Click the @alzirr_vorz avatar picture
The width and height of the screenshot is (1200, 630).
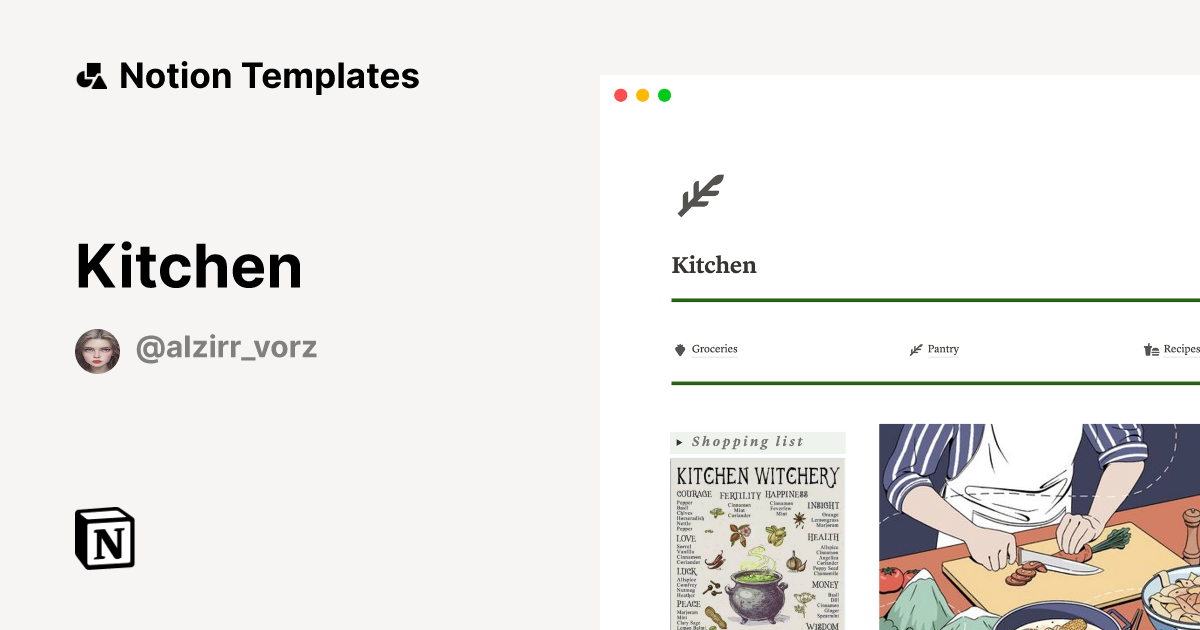coord(97,350)
